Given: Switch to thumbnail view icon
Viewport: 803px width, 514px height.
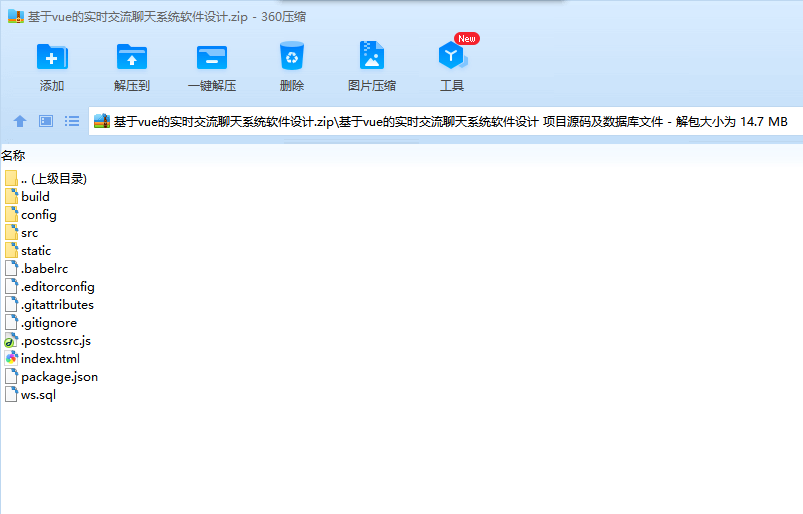Looking at the screenshot, I should tap(46, 121).
